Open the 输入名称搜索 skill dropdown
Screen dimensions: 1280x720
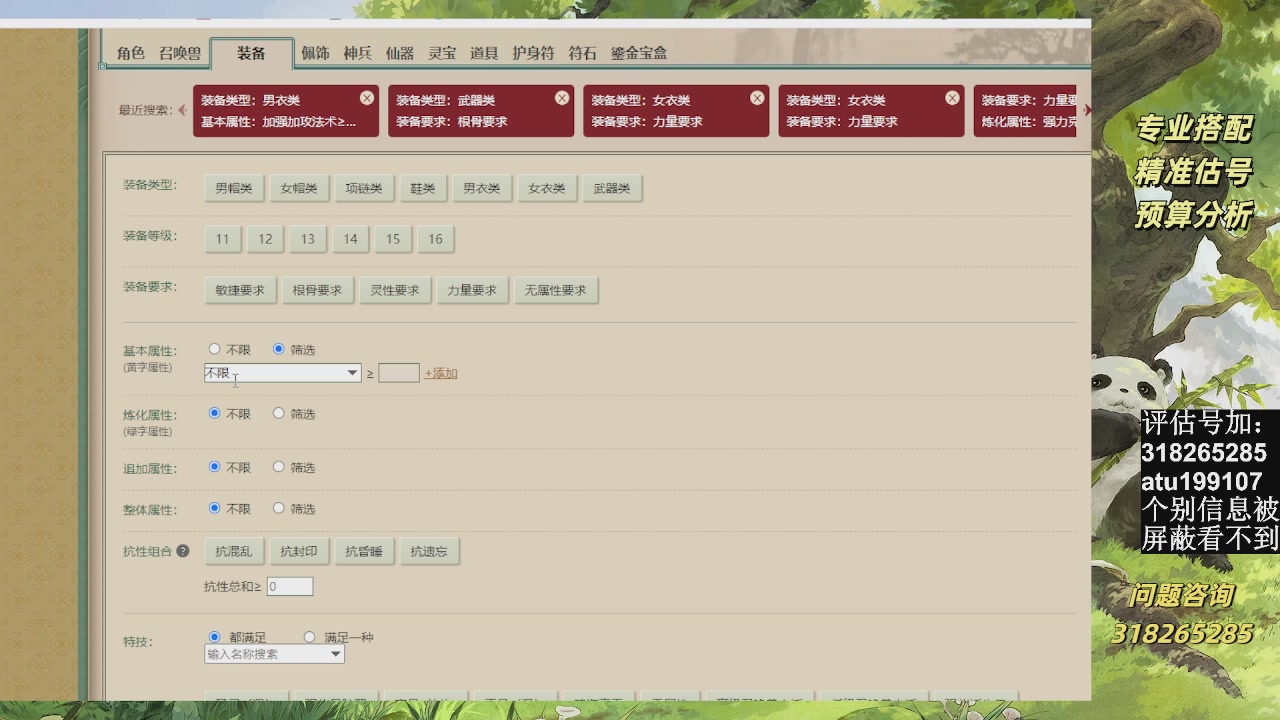pyautogui.click(x=273, y=654)
